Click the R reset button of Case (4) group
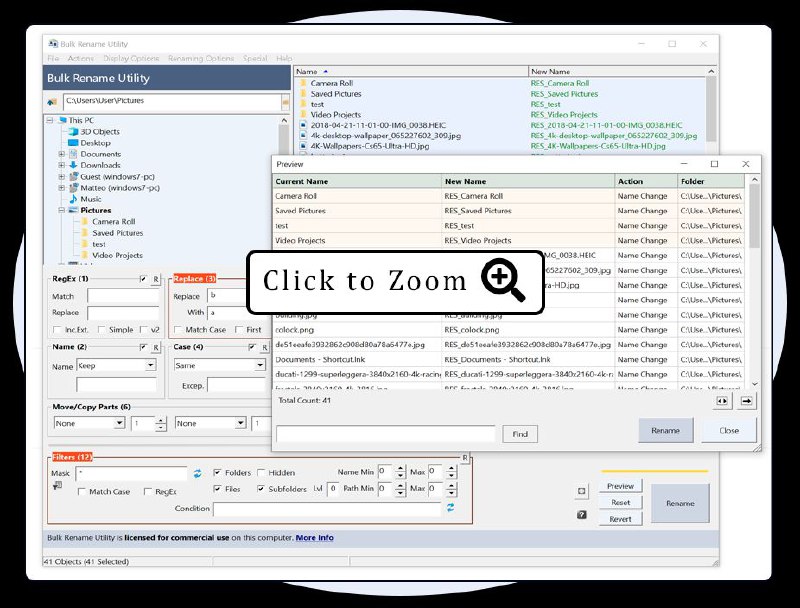Screen dimensions: 800x608 [x=265, y=348]
